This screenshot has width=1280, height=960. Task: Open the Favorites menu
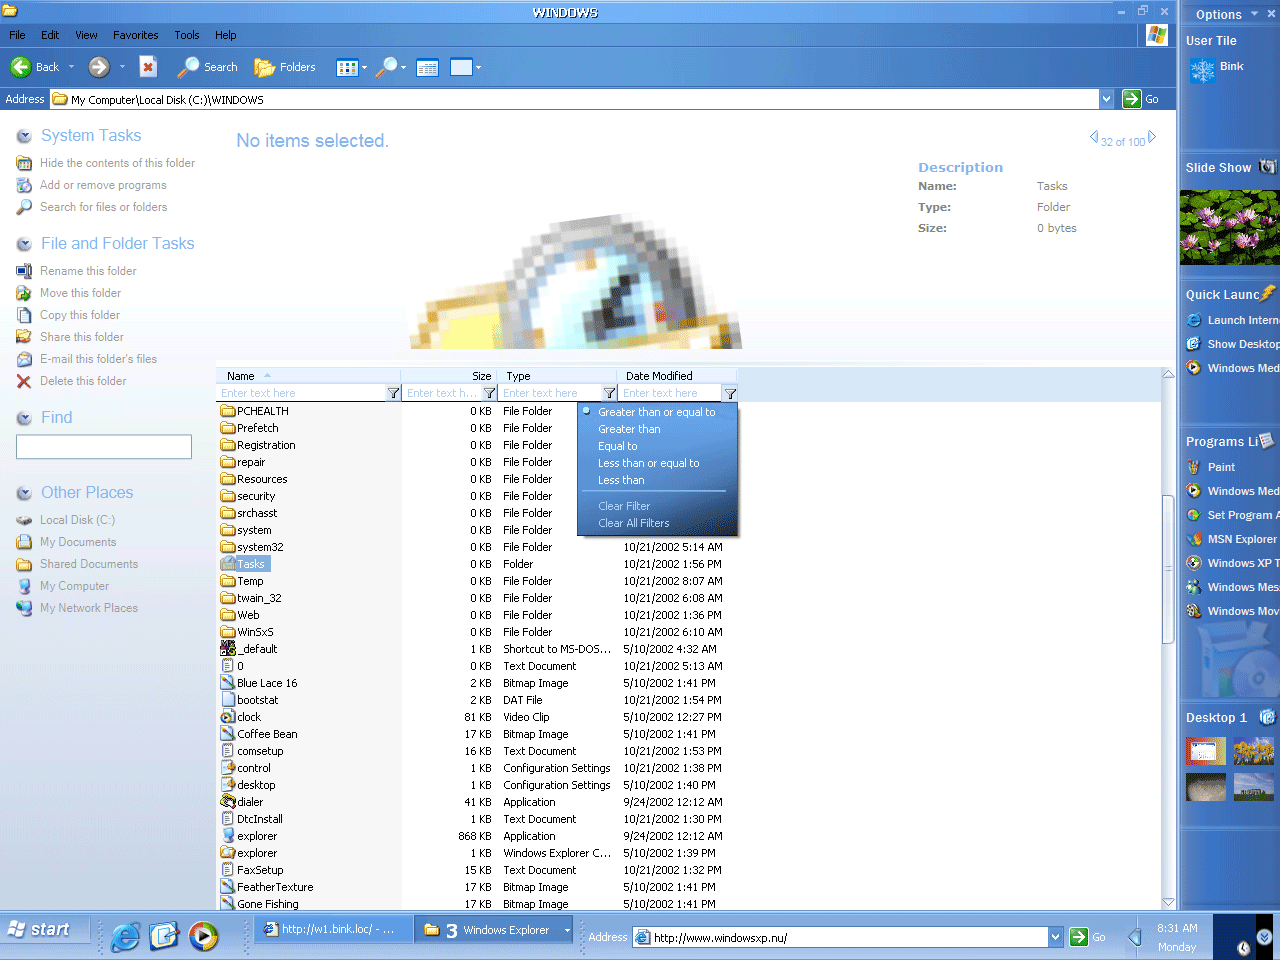point(135,35)
